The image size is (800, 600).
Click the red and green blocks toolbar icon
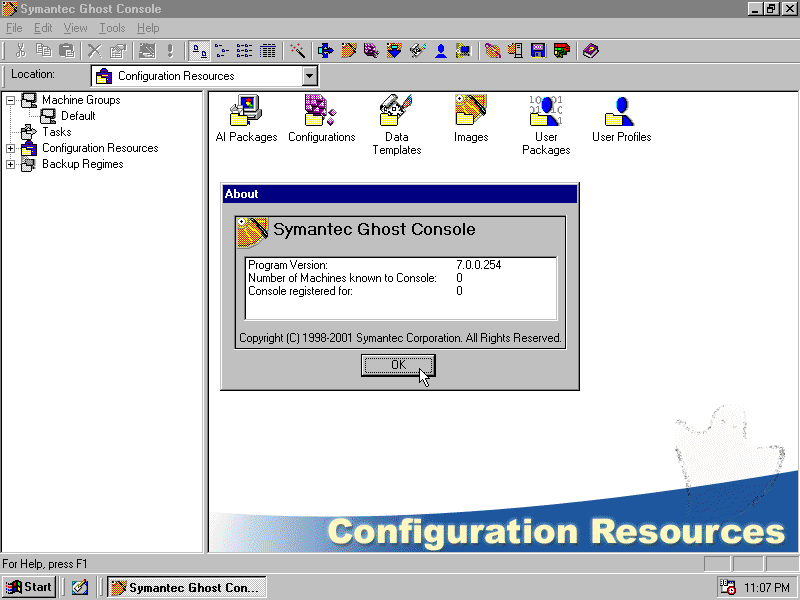(x=561, y=51)
